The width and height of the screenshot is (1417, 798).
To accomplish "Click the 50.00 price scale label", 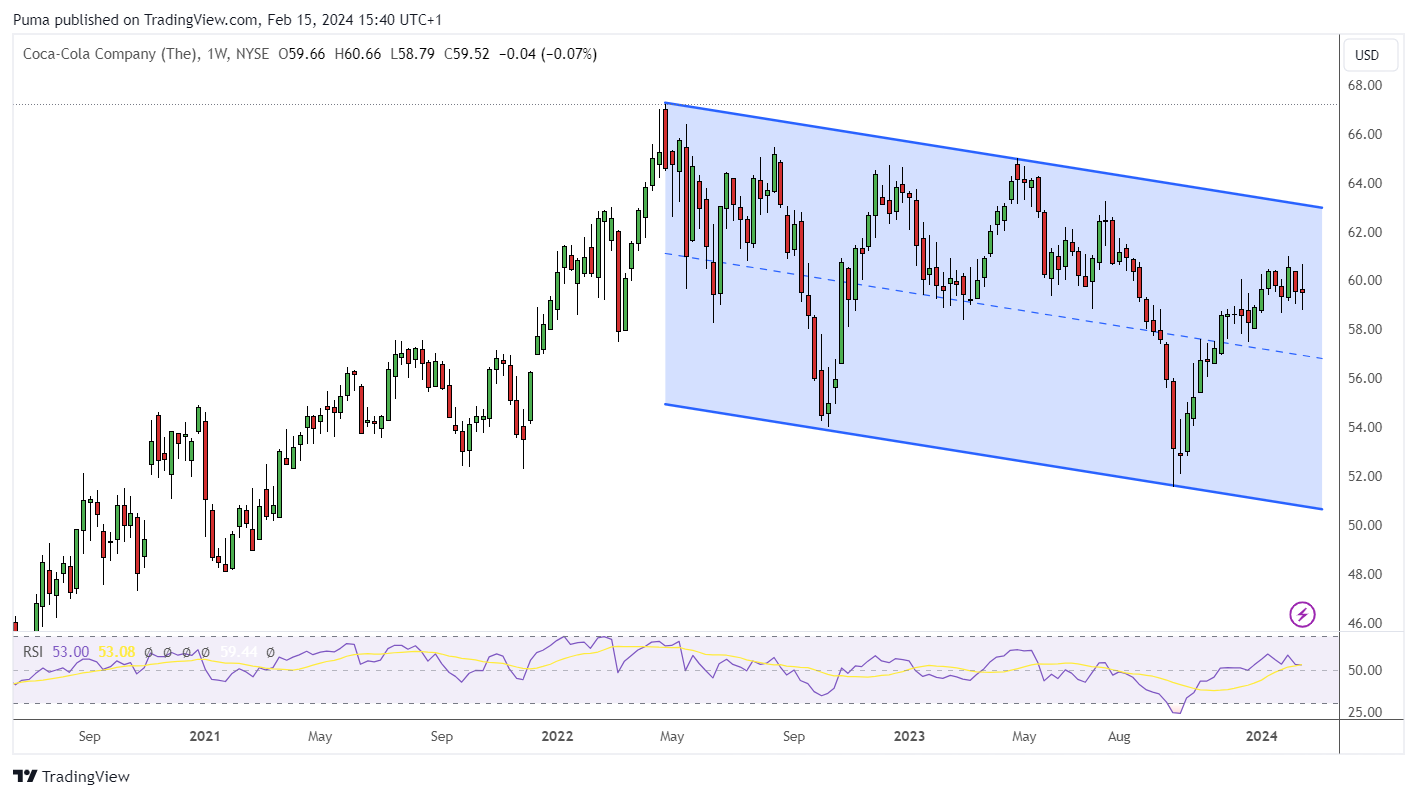I will click(1366, 525).
